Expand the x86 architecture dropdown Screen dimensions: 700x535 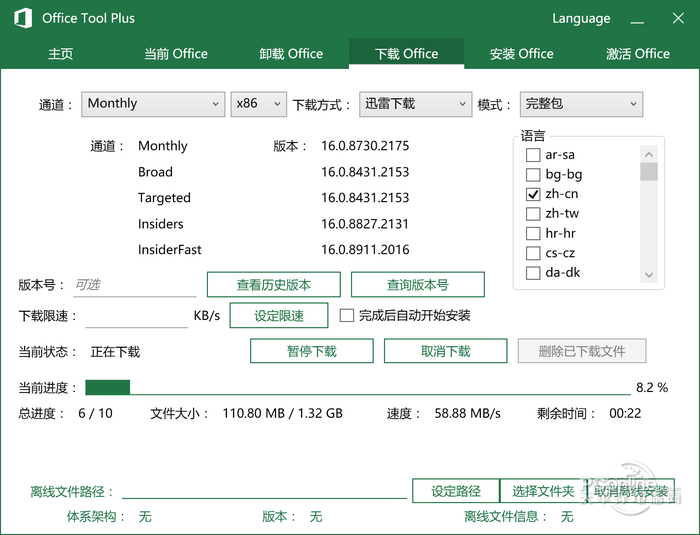257,104
